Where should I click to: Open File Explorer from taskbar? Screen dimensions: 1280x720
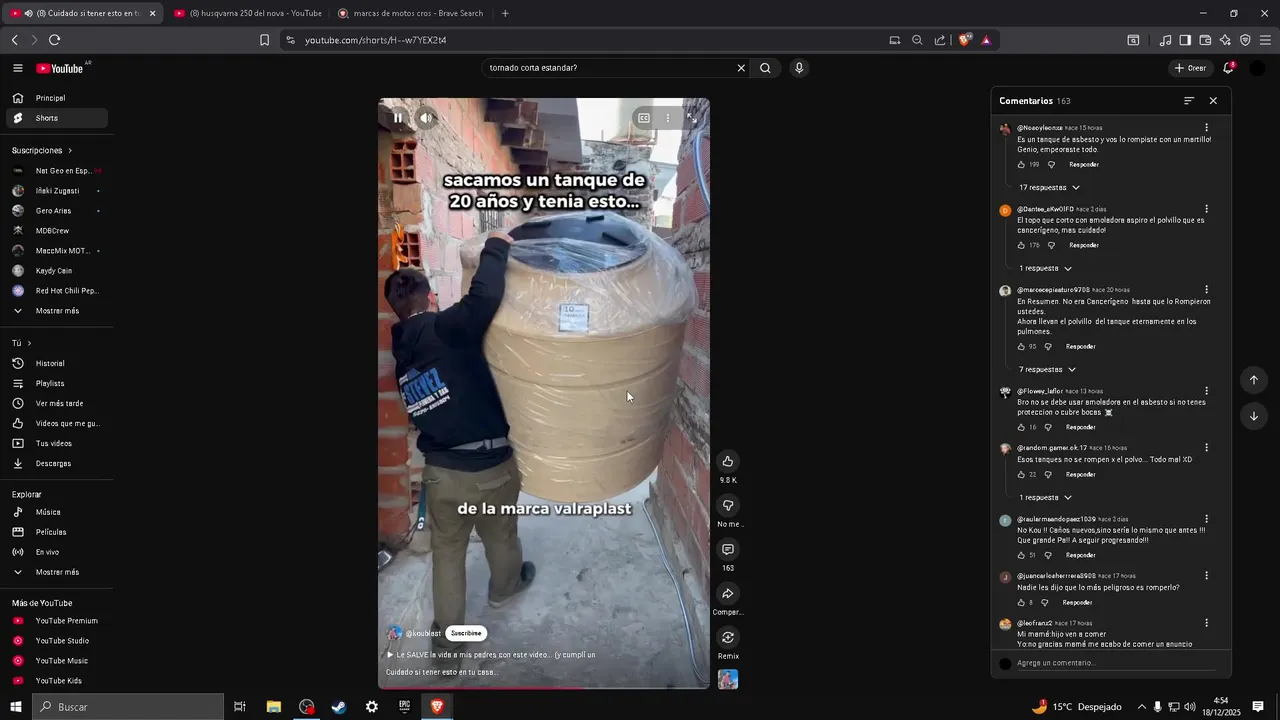coord(274,707)
